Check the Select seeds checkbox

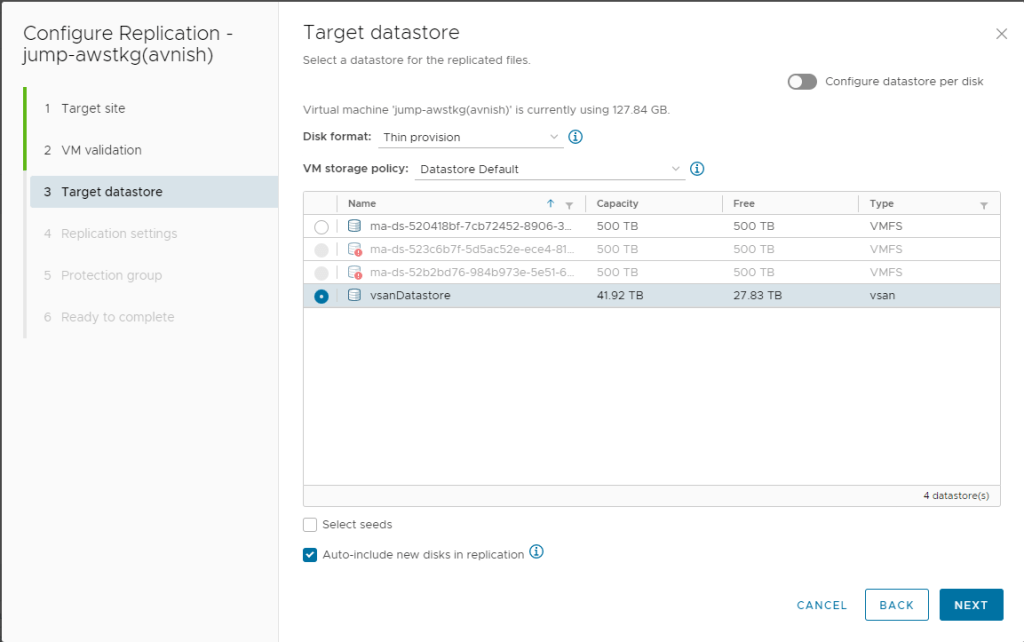(310, 524)
